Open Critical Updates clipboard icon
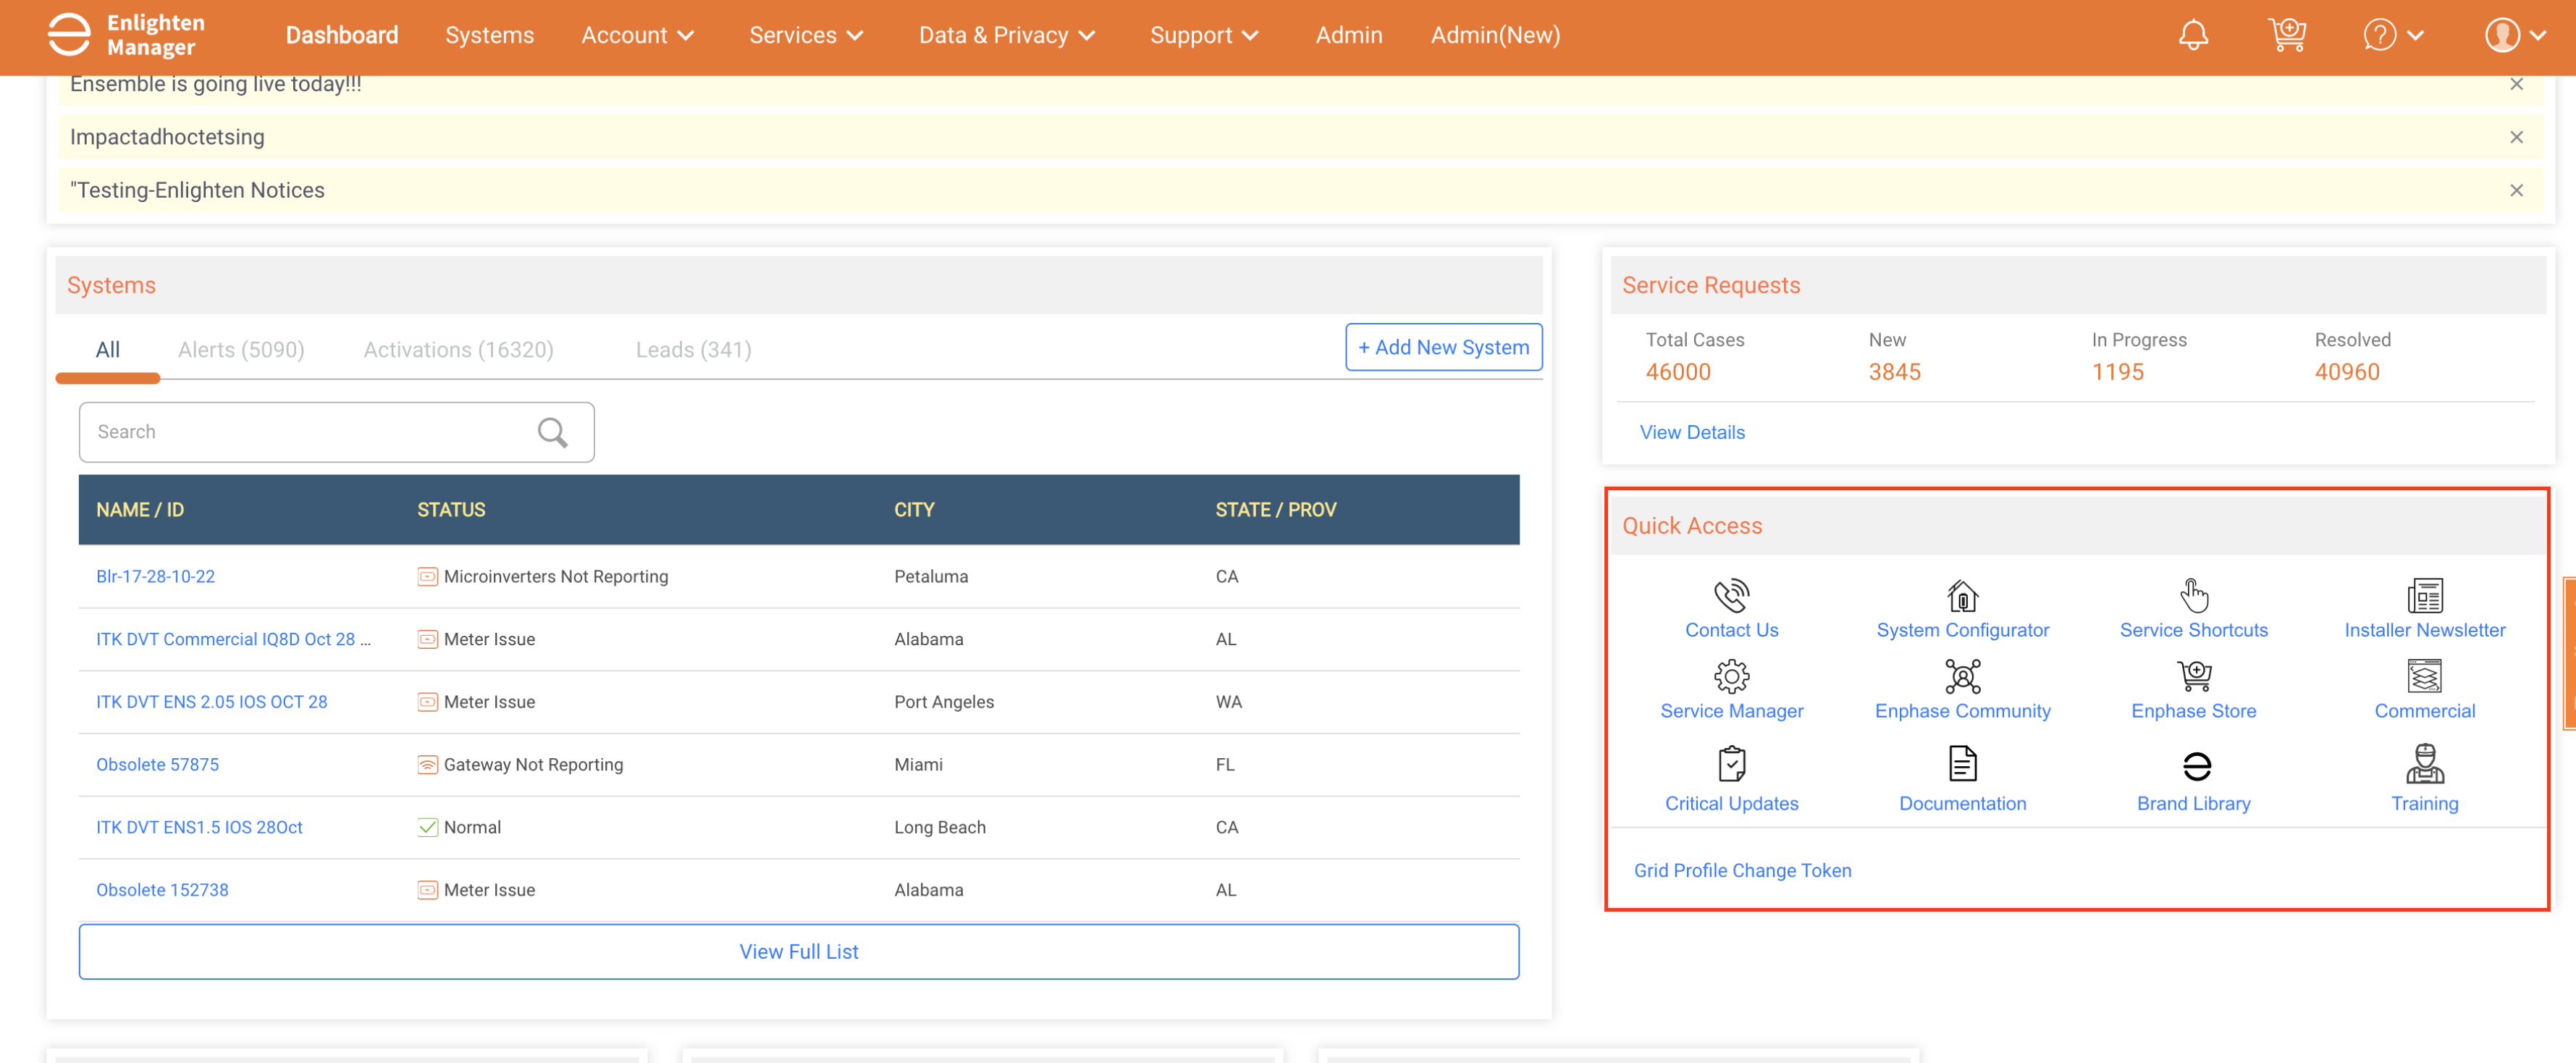 pos(1731,764)
